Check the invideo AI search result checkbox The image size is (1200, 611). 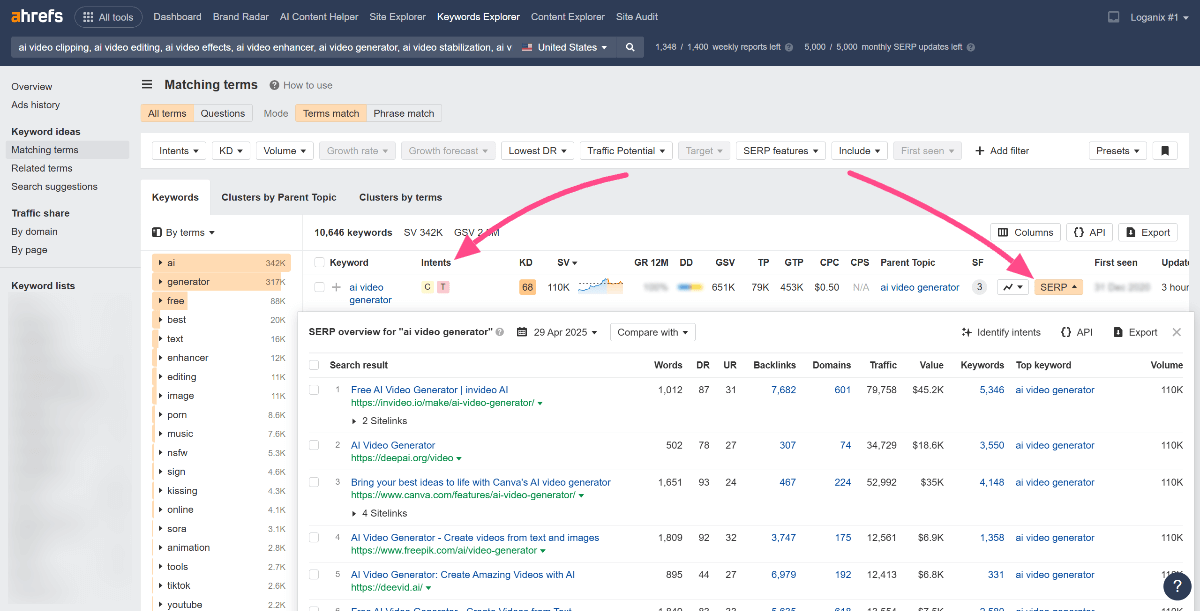314,390
